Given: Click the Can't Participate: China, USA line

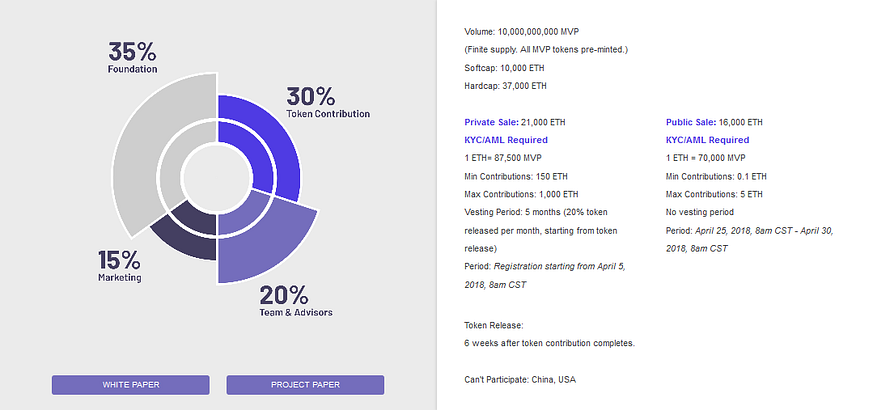Looking at the screenshot, I should pos(520,379).
